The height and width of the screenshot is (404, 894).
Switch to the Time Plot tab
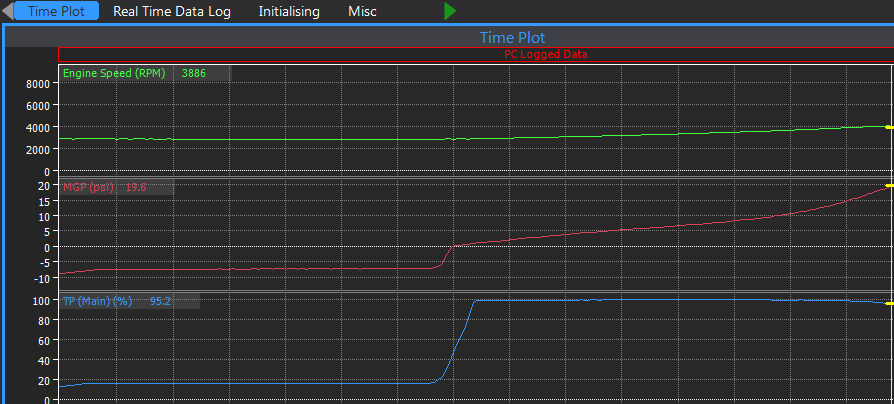click(56, 11)
